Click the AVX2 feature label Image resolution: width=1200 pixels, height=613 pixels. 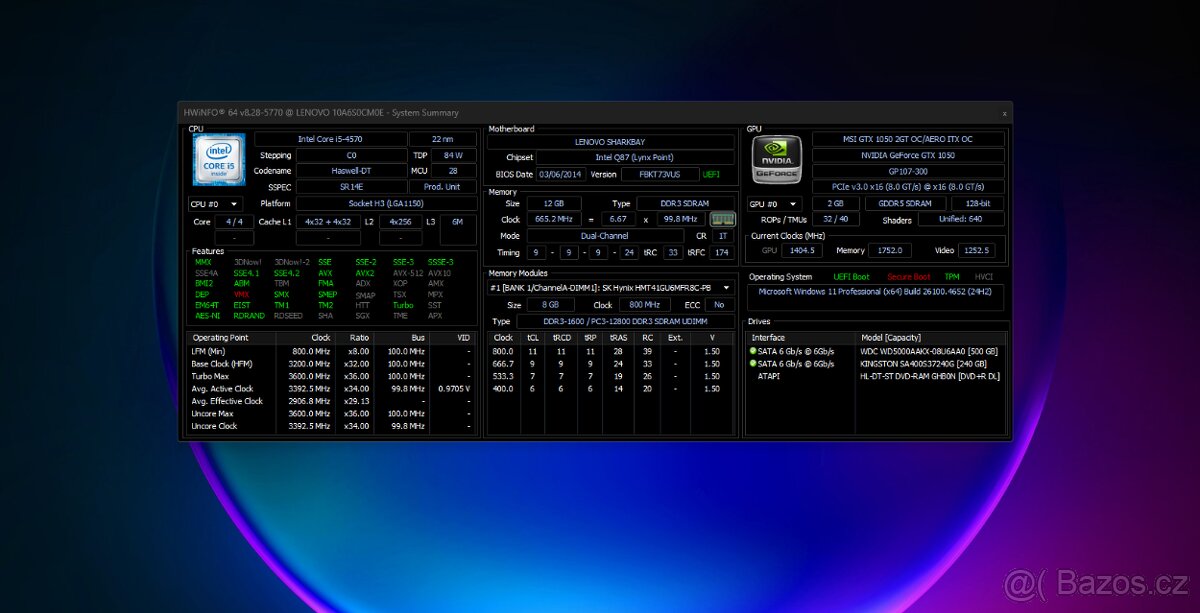[x=364, y=272]
